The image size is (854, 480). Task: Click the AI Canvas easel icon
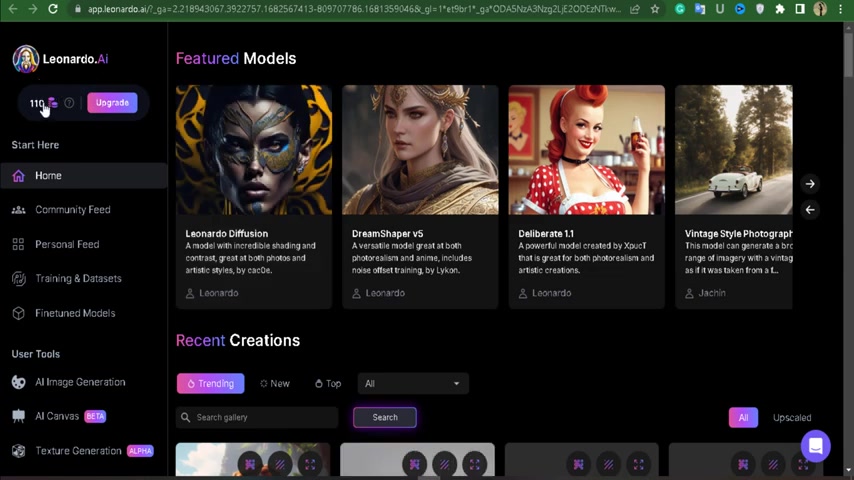coord(19,416)
